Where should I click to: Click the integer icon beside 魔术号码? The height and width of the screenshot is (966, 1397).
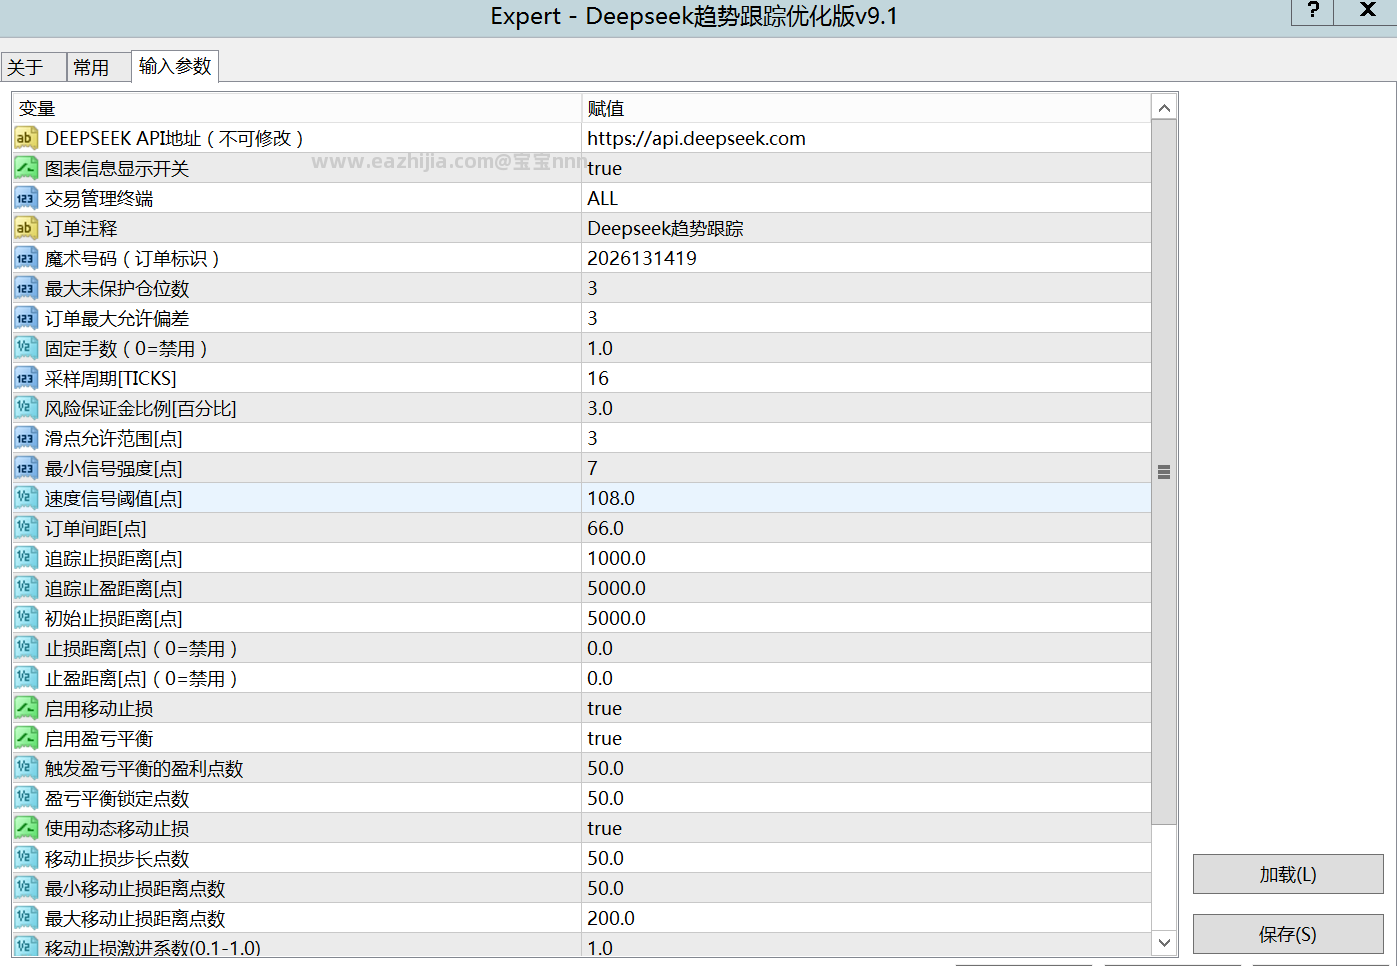coord(26,258)
